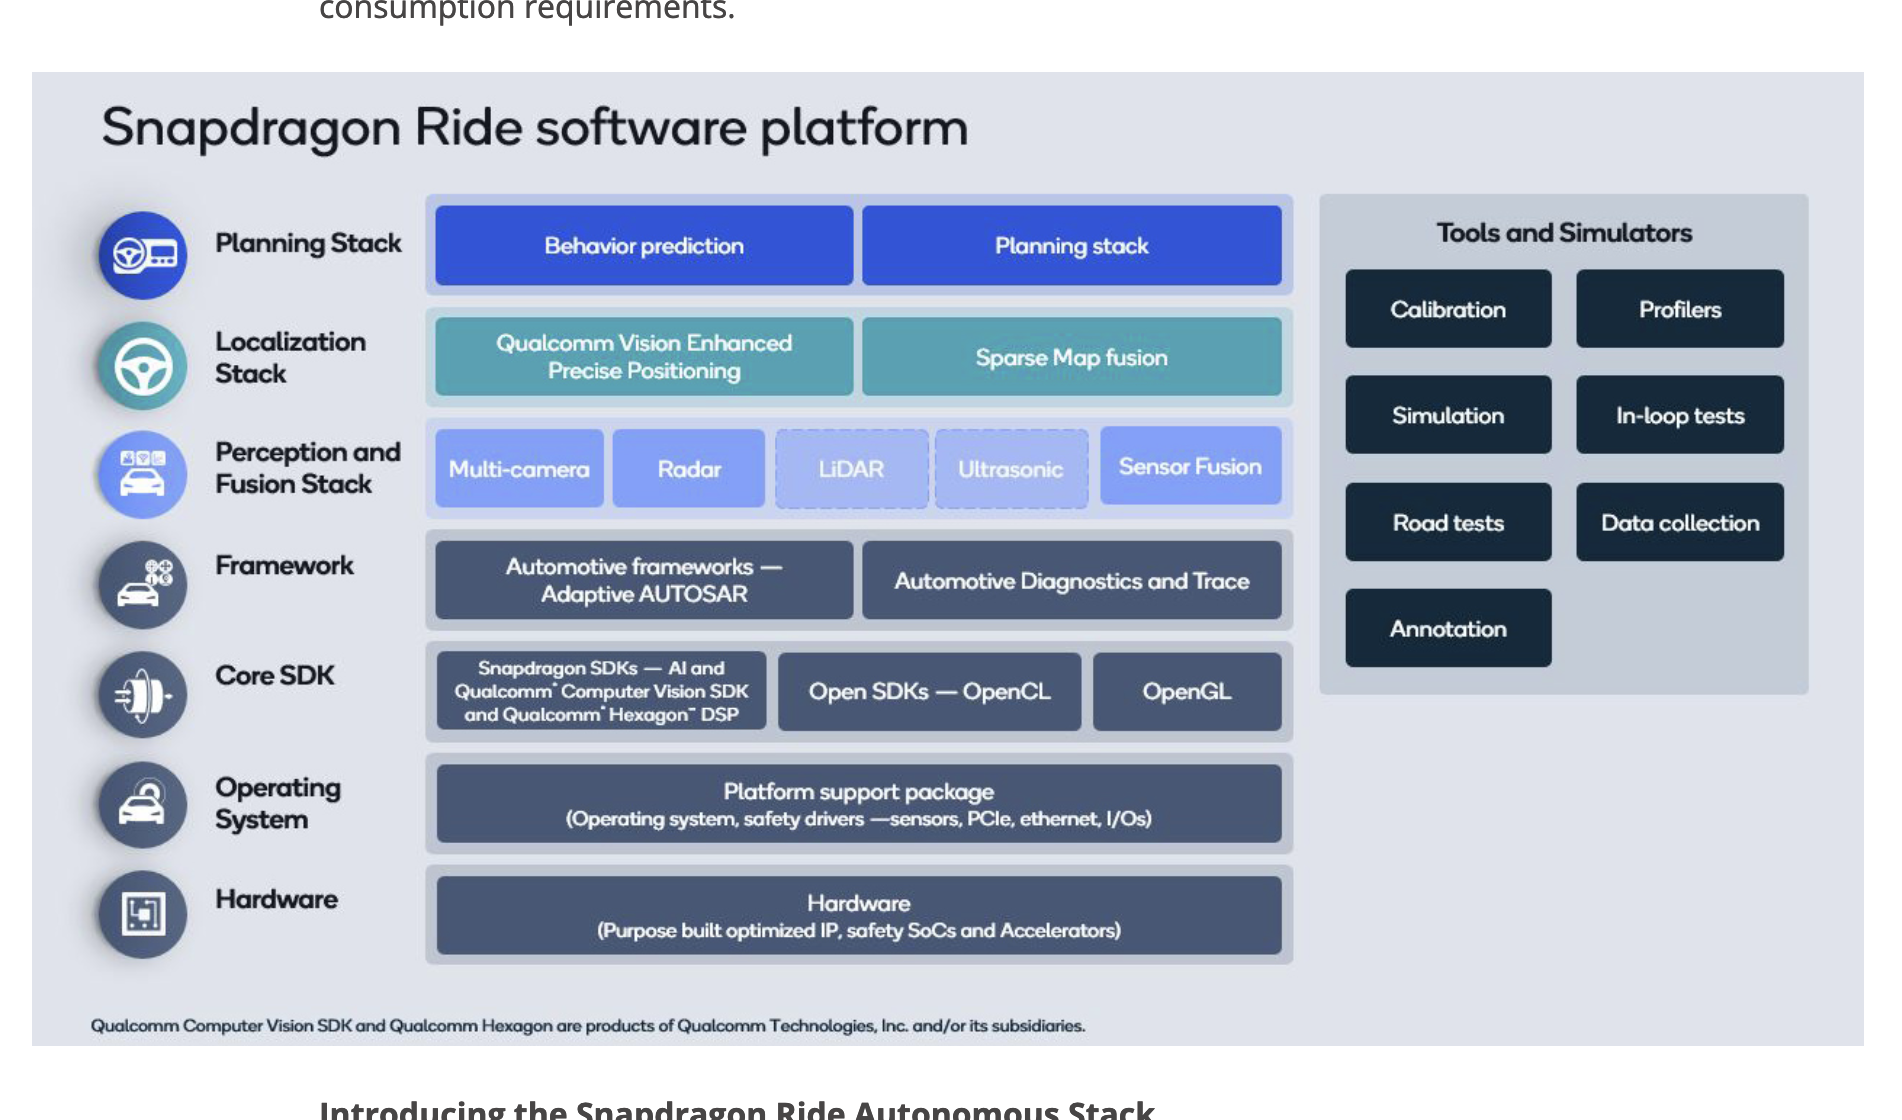The height and width of the screenshot is (1120, 1902).
Task: Click the Framework car with gears icon
Action: (x=143, y=585)
